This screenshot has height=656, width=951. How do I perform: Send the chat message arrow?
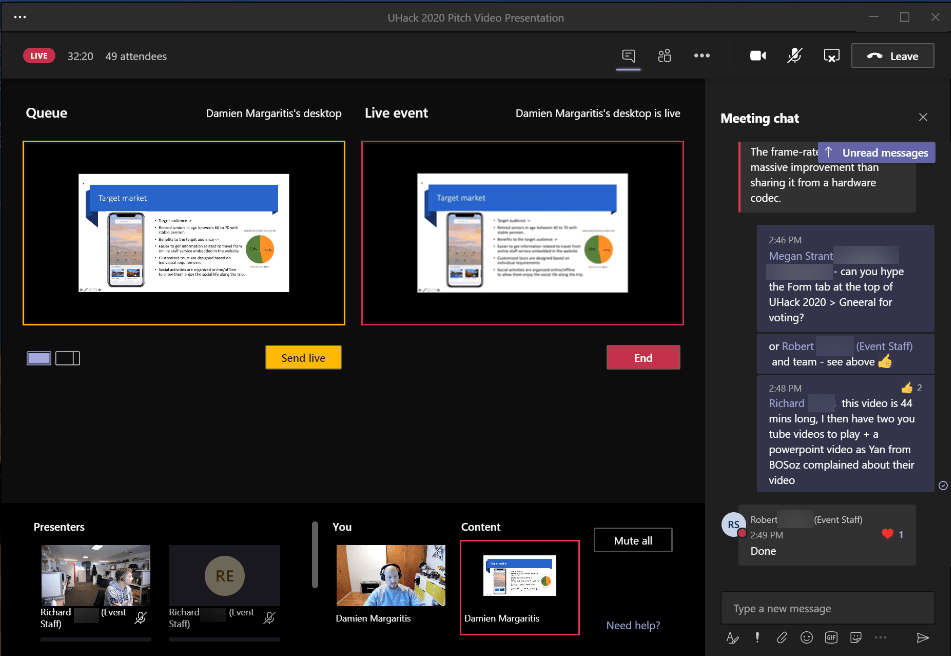tap(922, 637)
